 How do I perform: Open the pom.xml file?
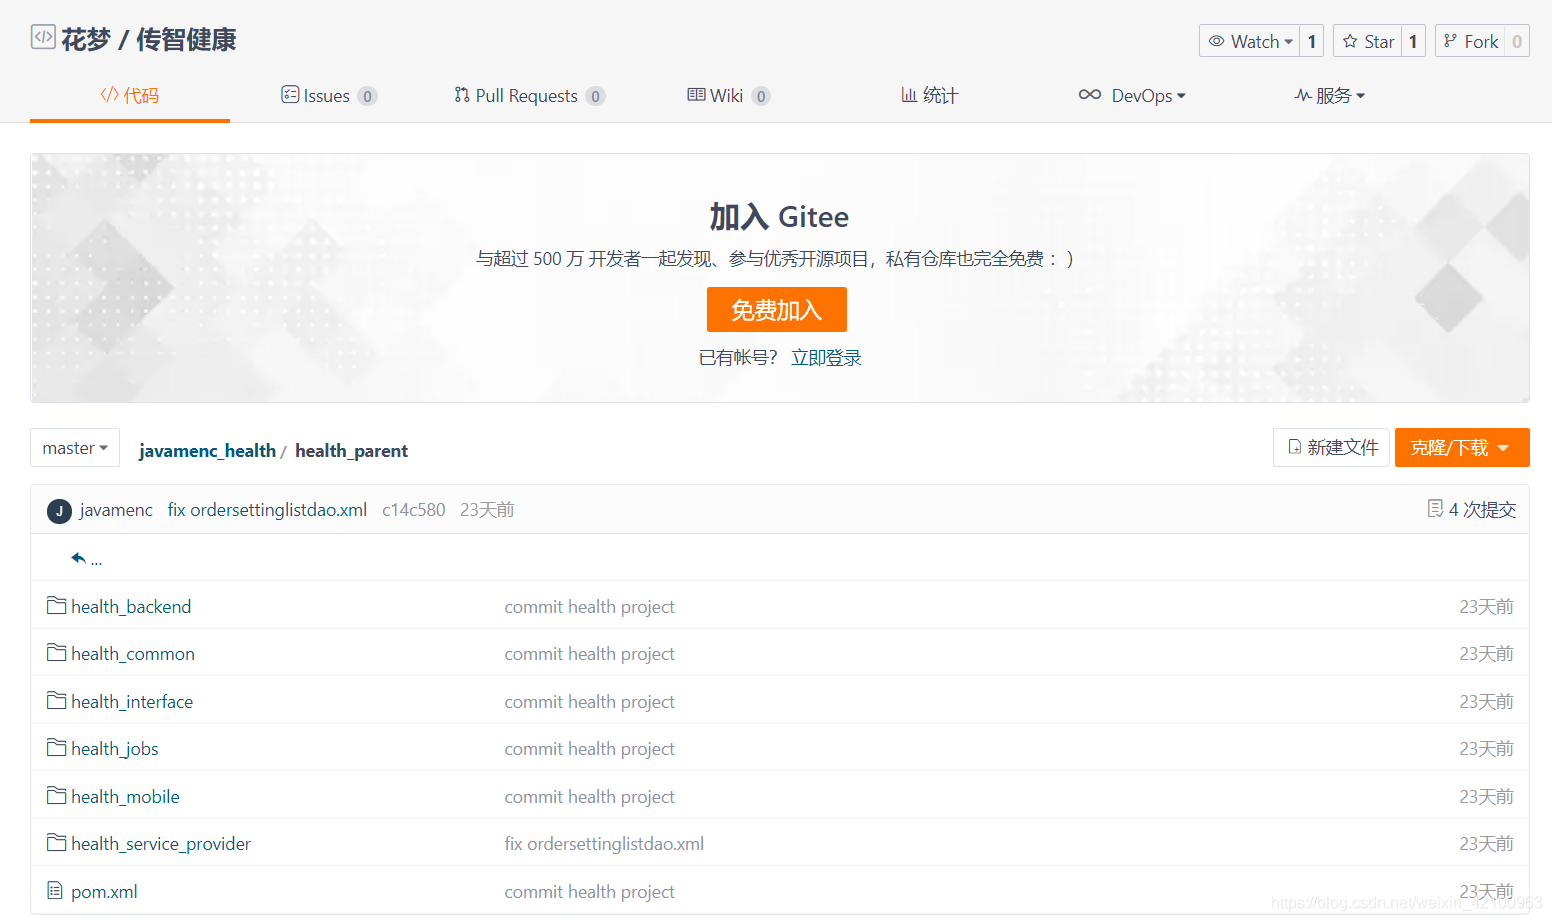coord(104,892)
